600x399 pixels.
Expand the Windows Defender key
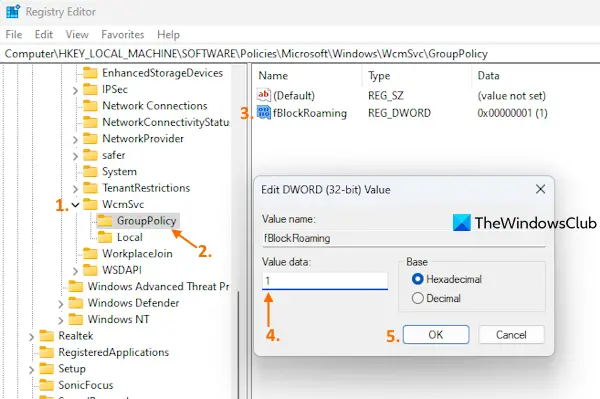coord(61,304)
